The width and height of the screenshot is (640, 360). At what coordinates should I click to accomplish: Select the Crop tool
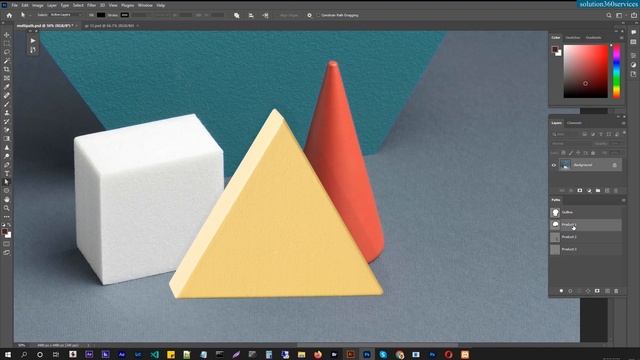click(x=7, y=69)
